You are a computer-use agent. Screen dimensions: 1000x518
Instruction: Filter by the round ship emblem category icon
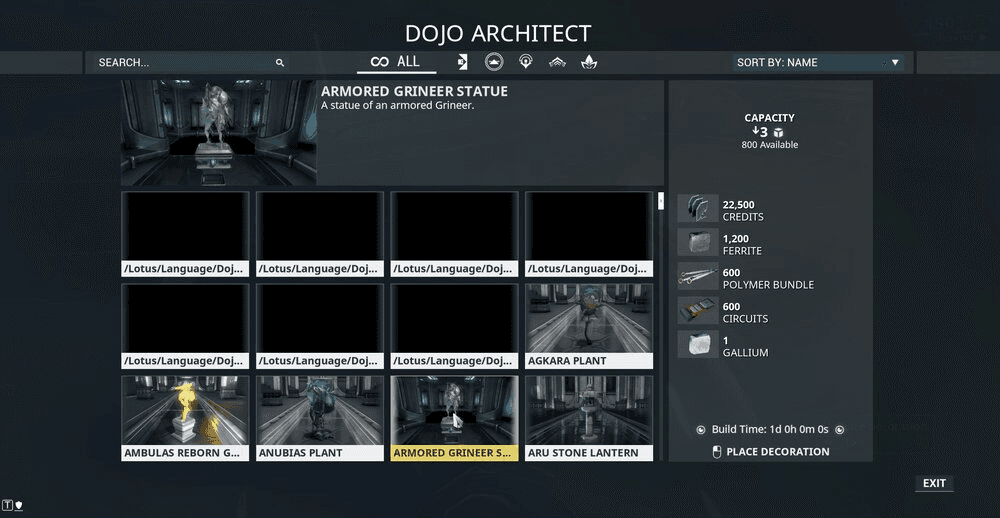tap(494, 62)
